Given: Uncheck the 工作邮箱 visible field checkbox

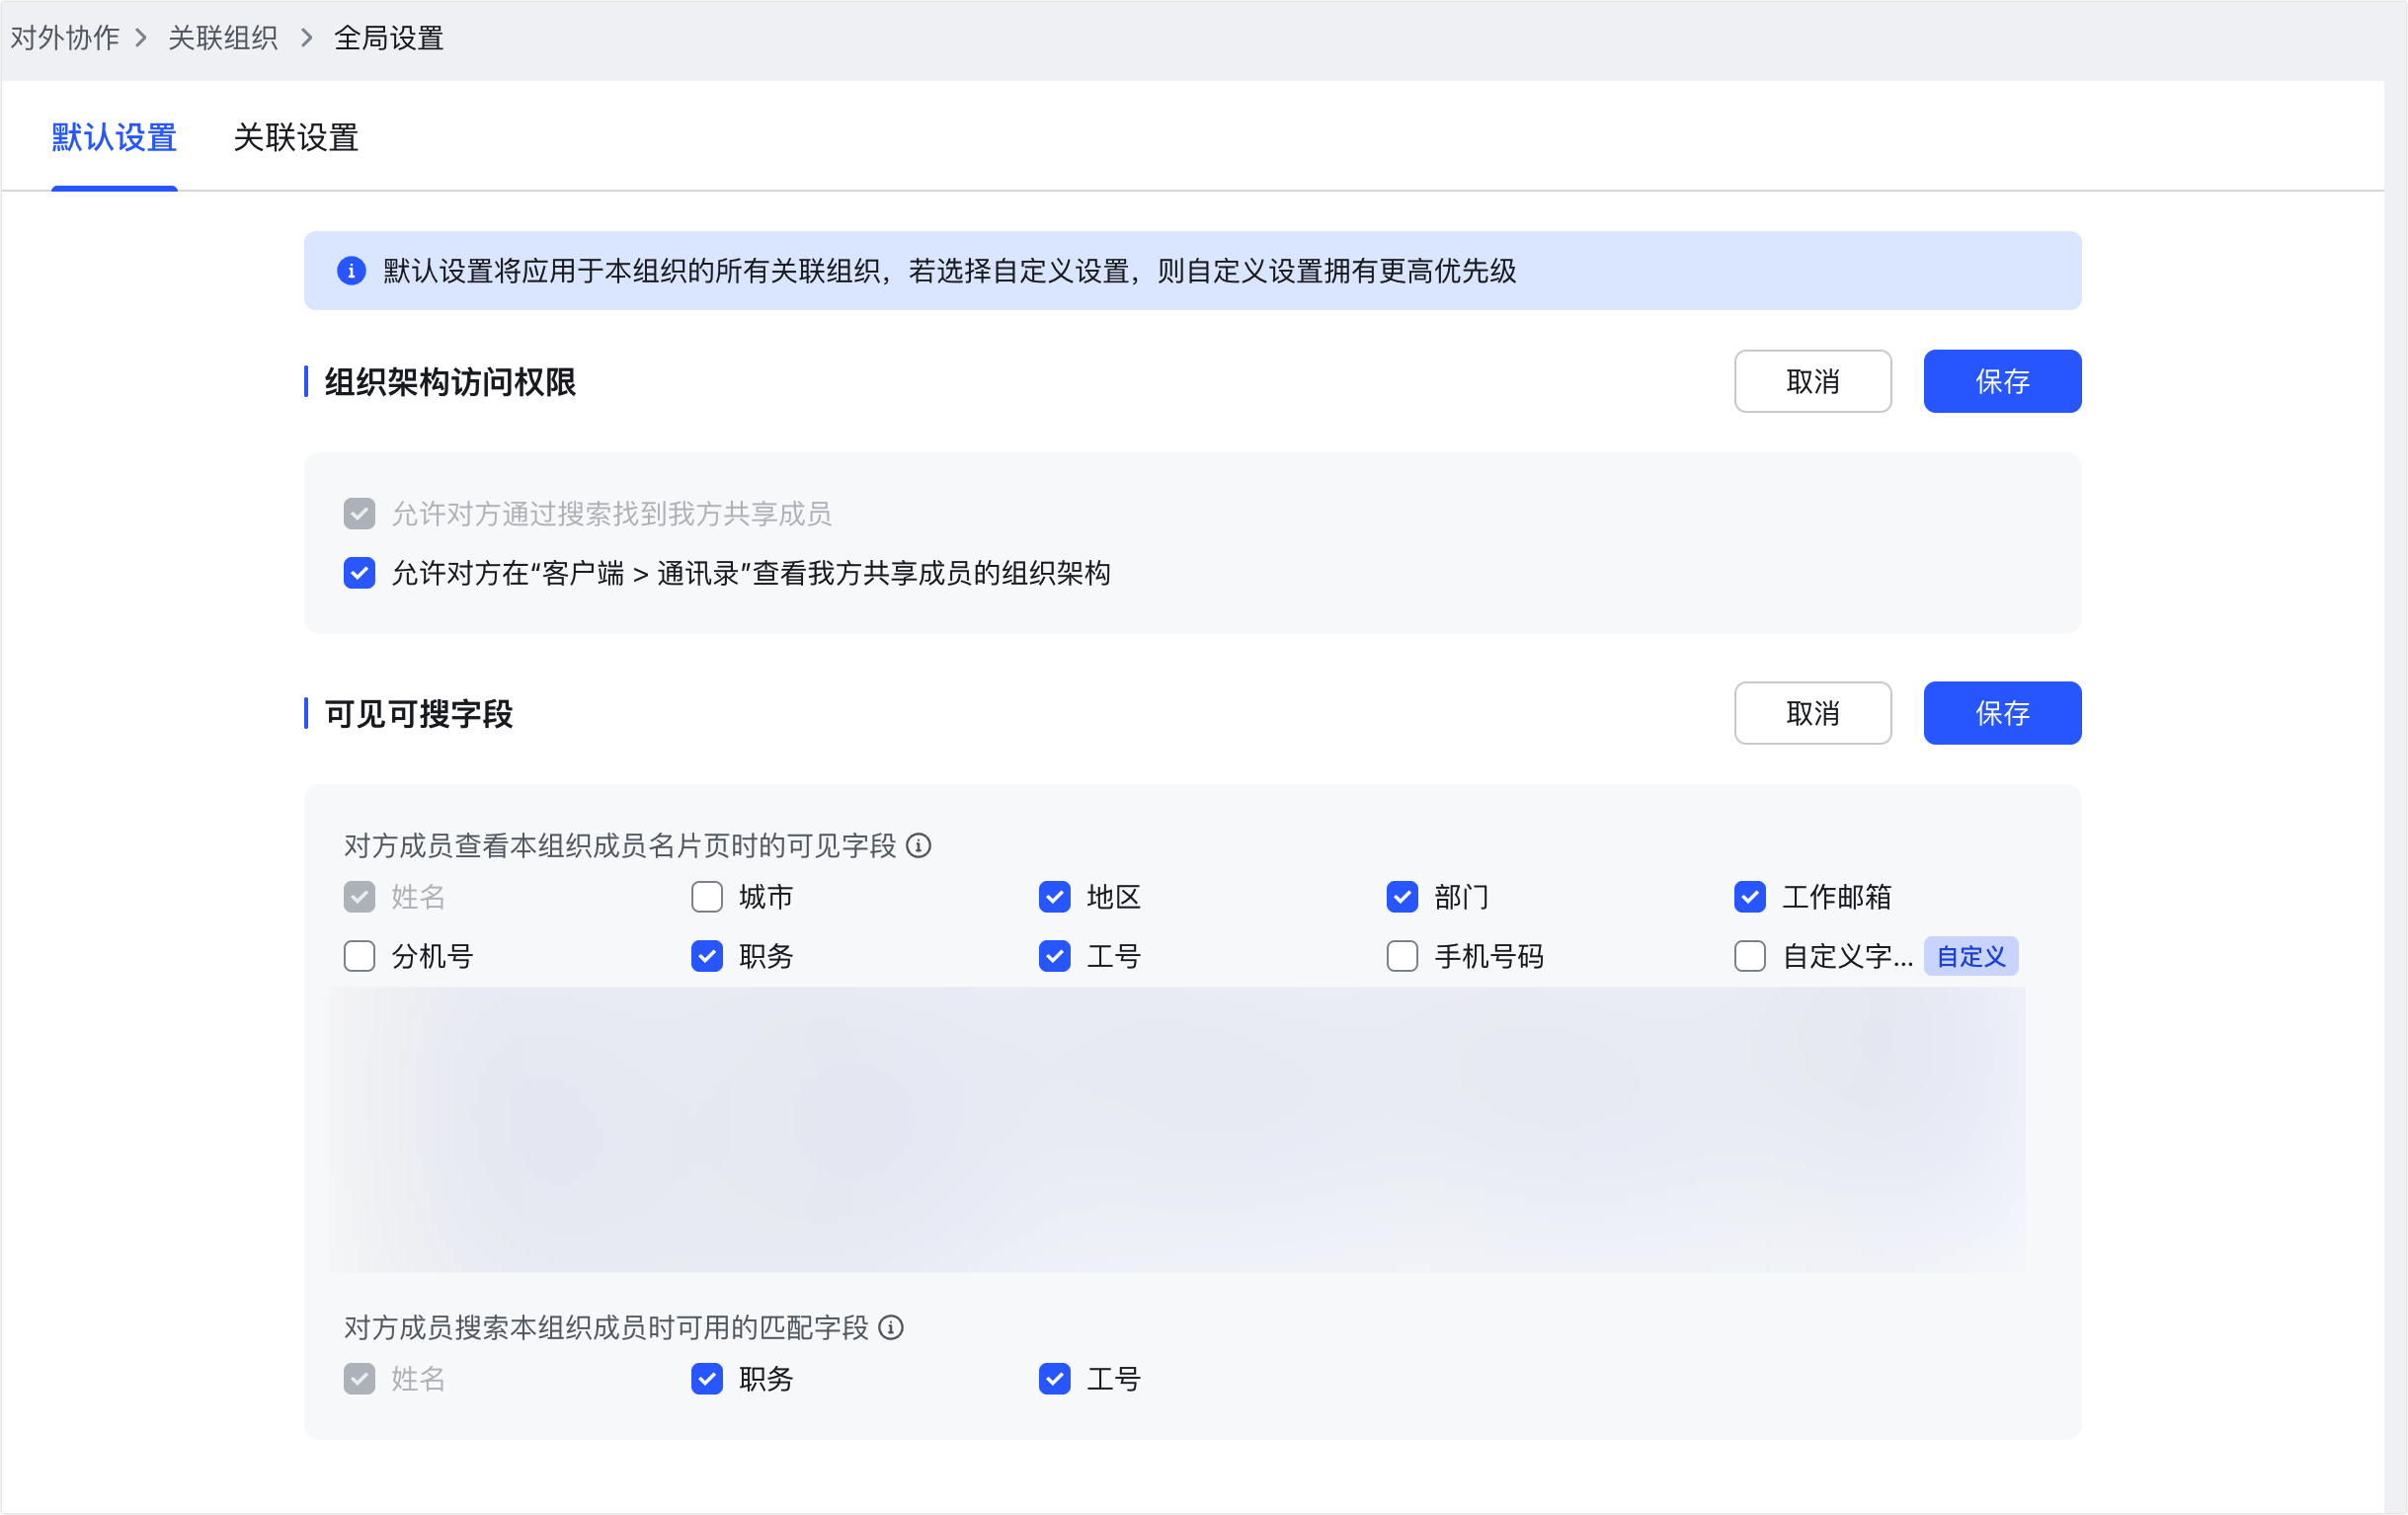Looking at the screenshot, I should (x=1749, y=897).
